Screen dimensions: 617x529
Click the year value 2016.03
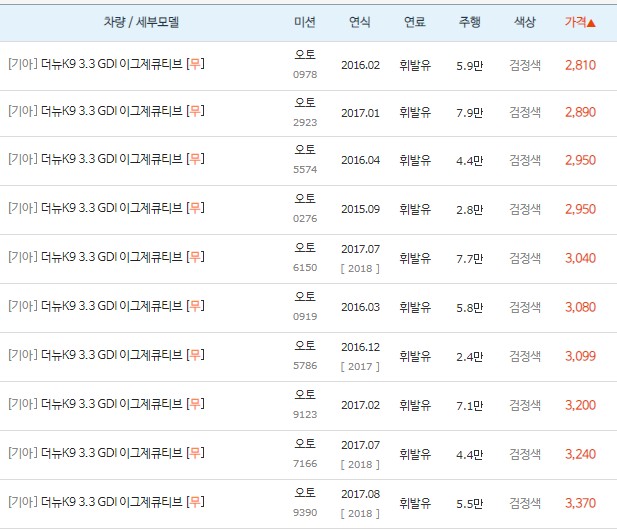360,307
